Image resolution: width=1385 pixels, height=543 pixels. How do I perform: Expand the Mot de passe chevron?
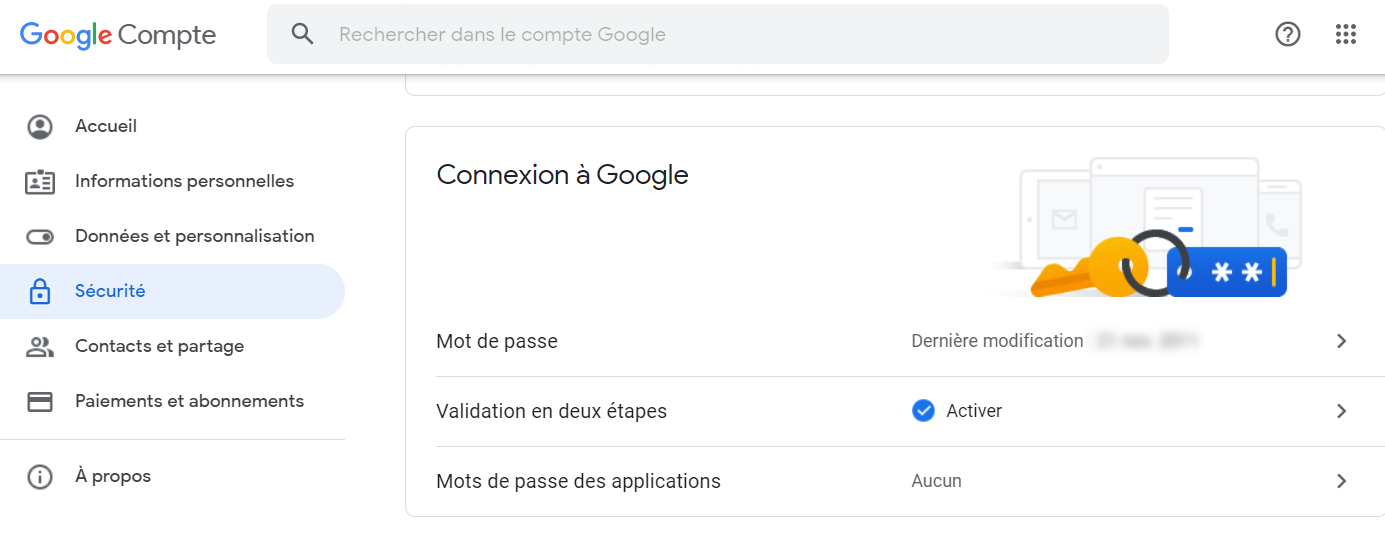pyautogui.click(x=1342, y=341)
